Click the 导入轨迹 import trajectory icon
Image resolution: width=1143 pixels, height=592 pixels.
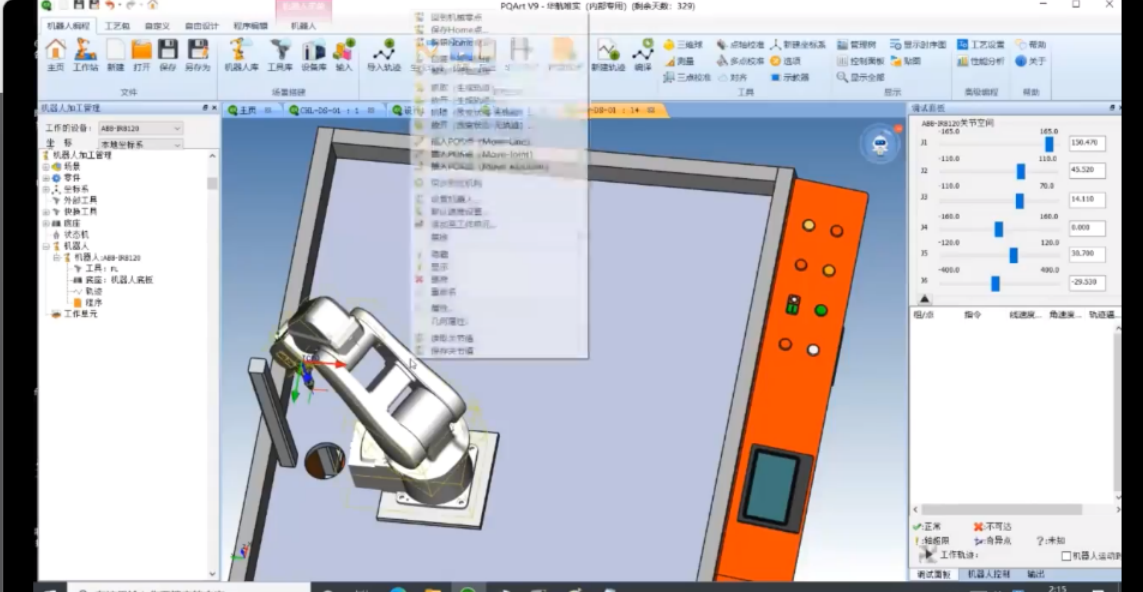(382, 54)
